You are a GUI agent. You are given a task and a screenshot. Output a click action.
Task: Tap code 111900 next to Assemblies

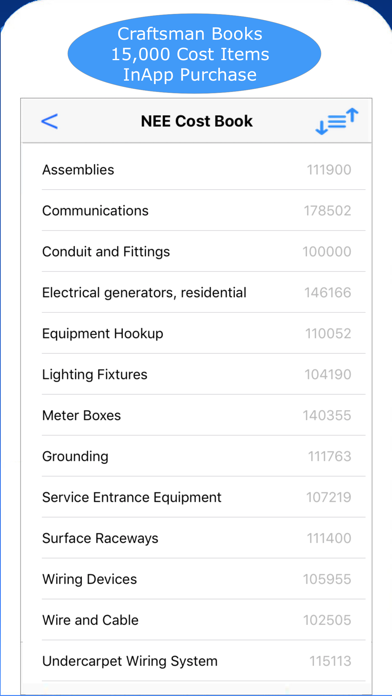[329, 170]
